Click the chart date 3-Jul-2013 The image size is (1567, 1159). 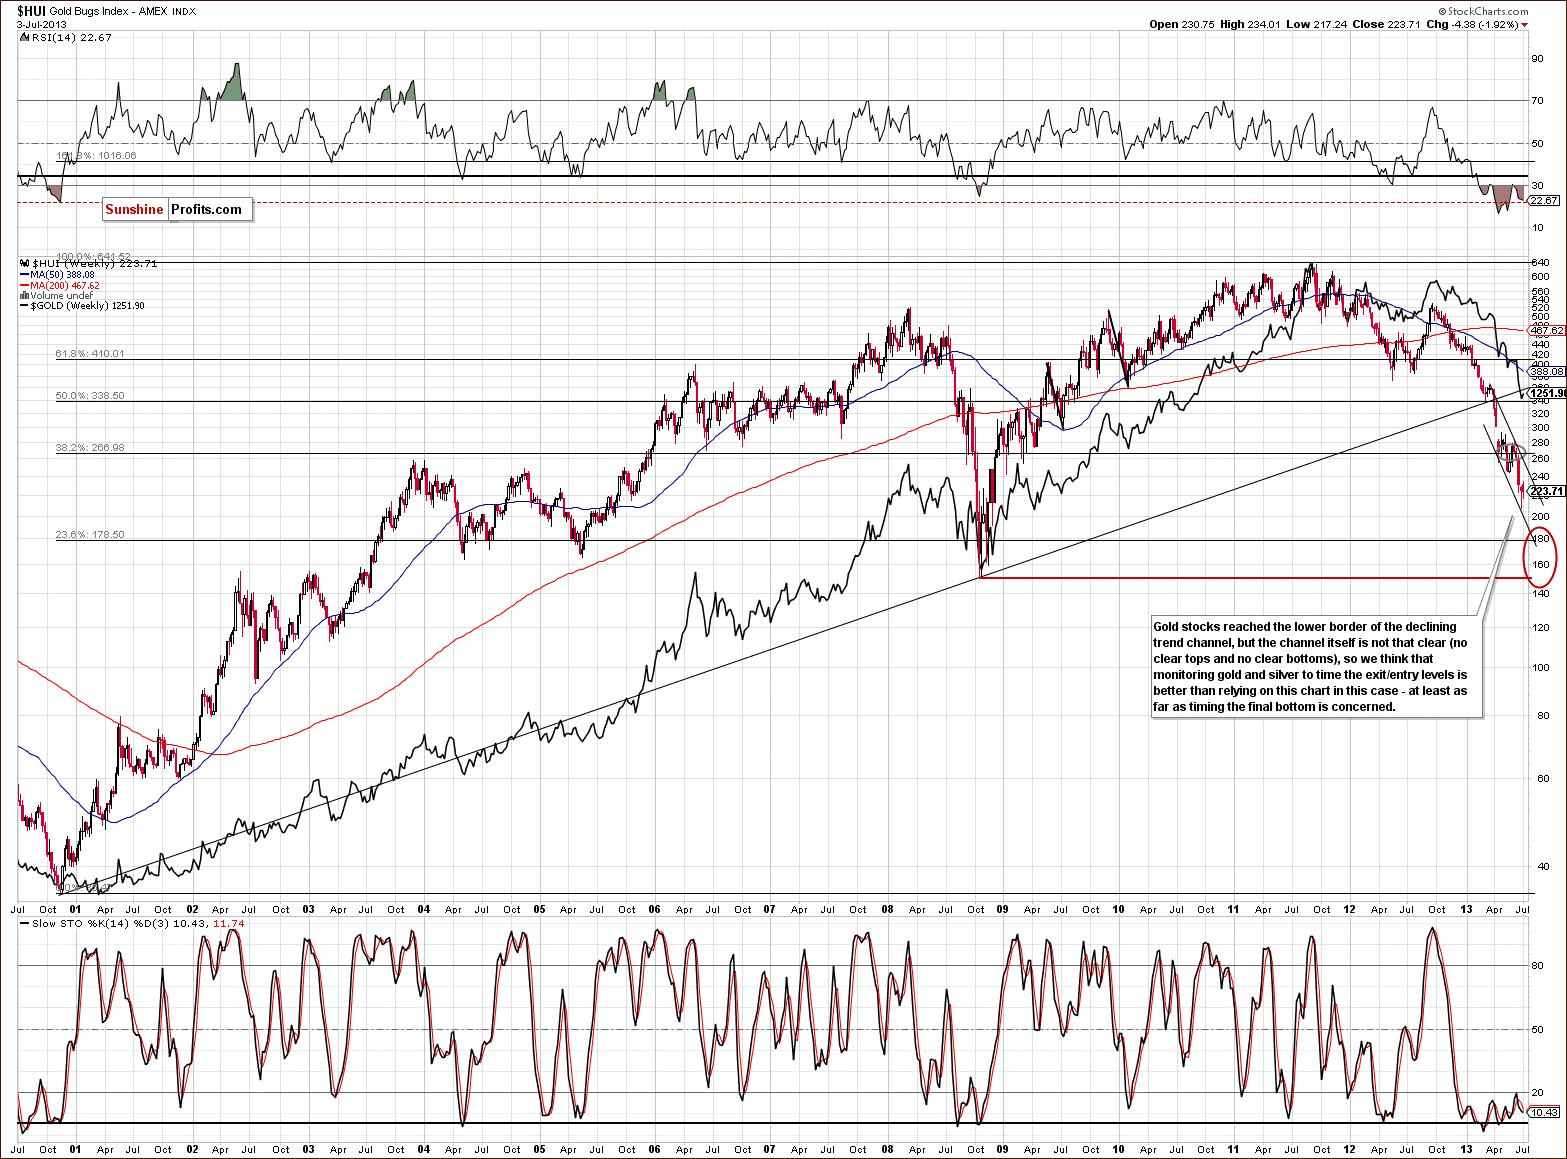43,24
